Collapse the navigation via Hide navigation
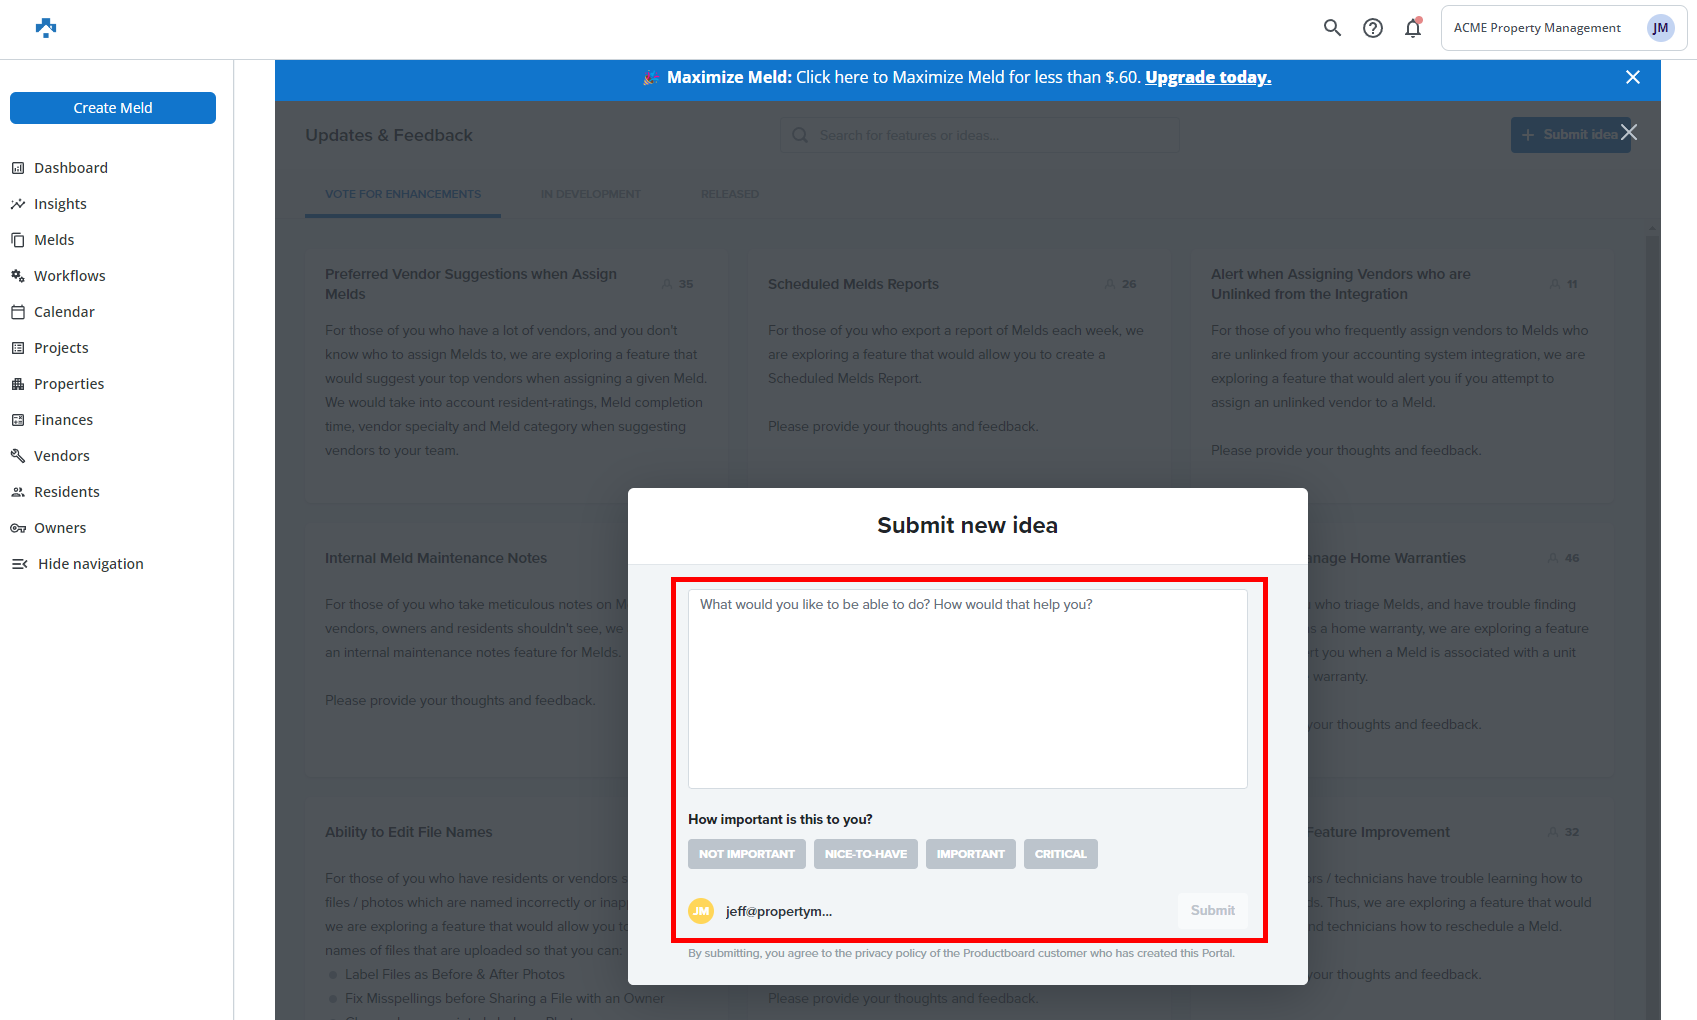 [88, 563]
